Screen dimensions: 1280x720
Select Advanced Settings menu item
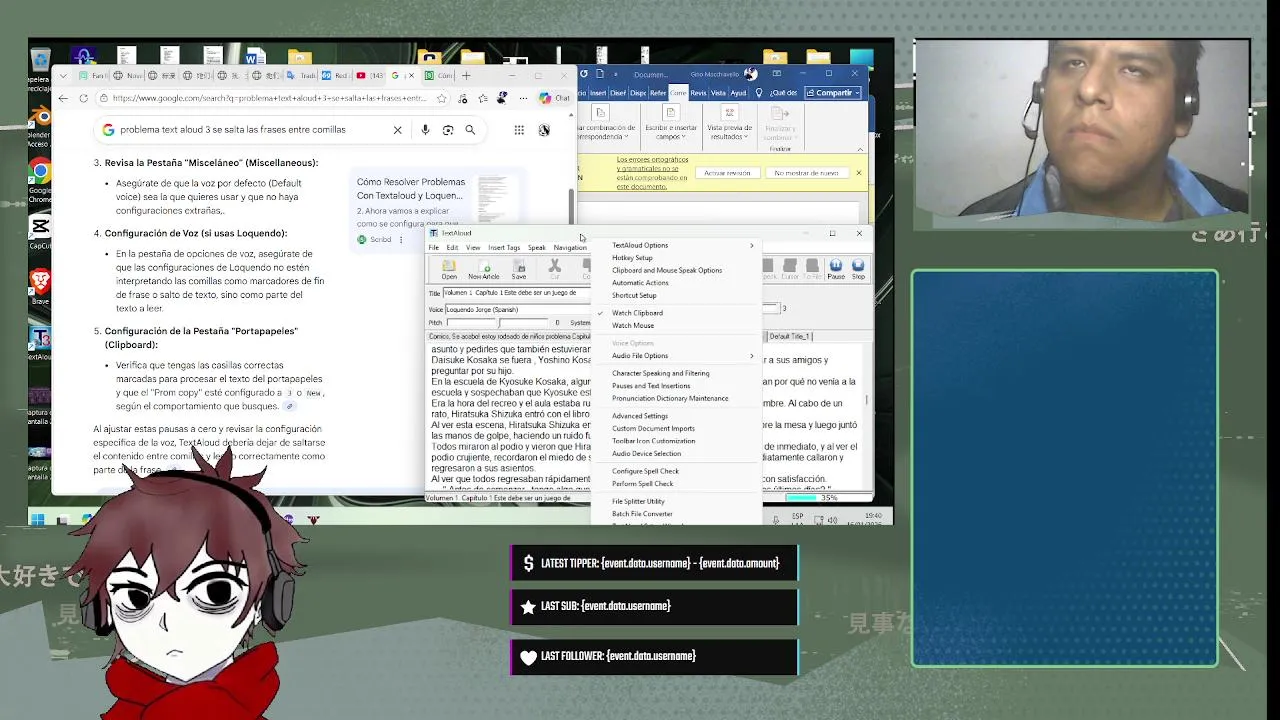point(640,416)
